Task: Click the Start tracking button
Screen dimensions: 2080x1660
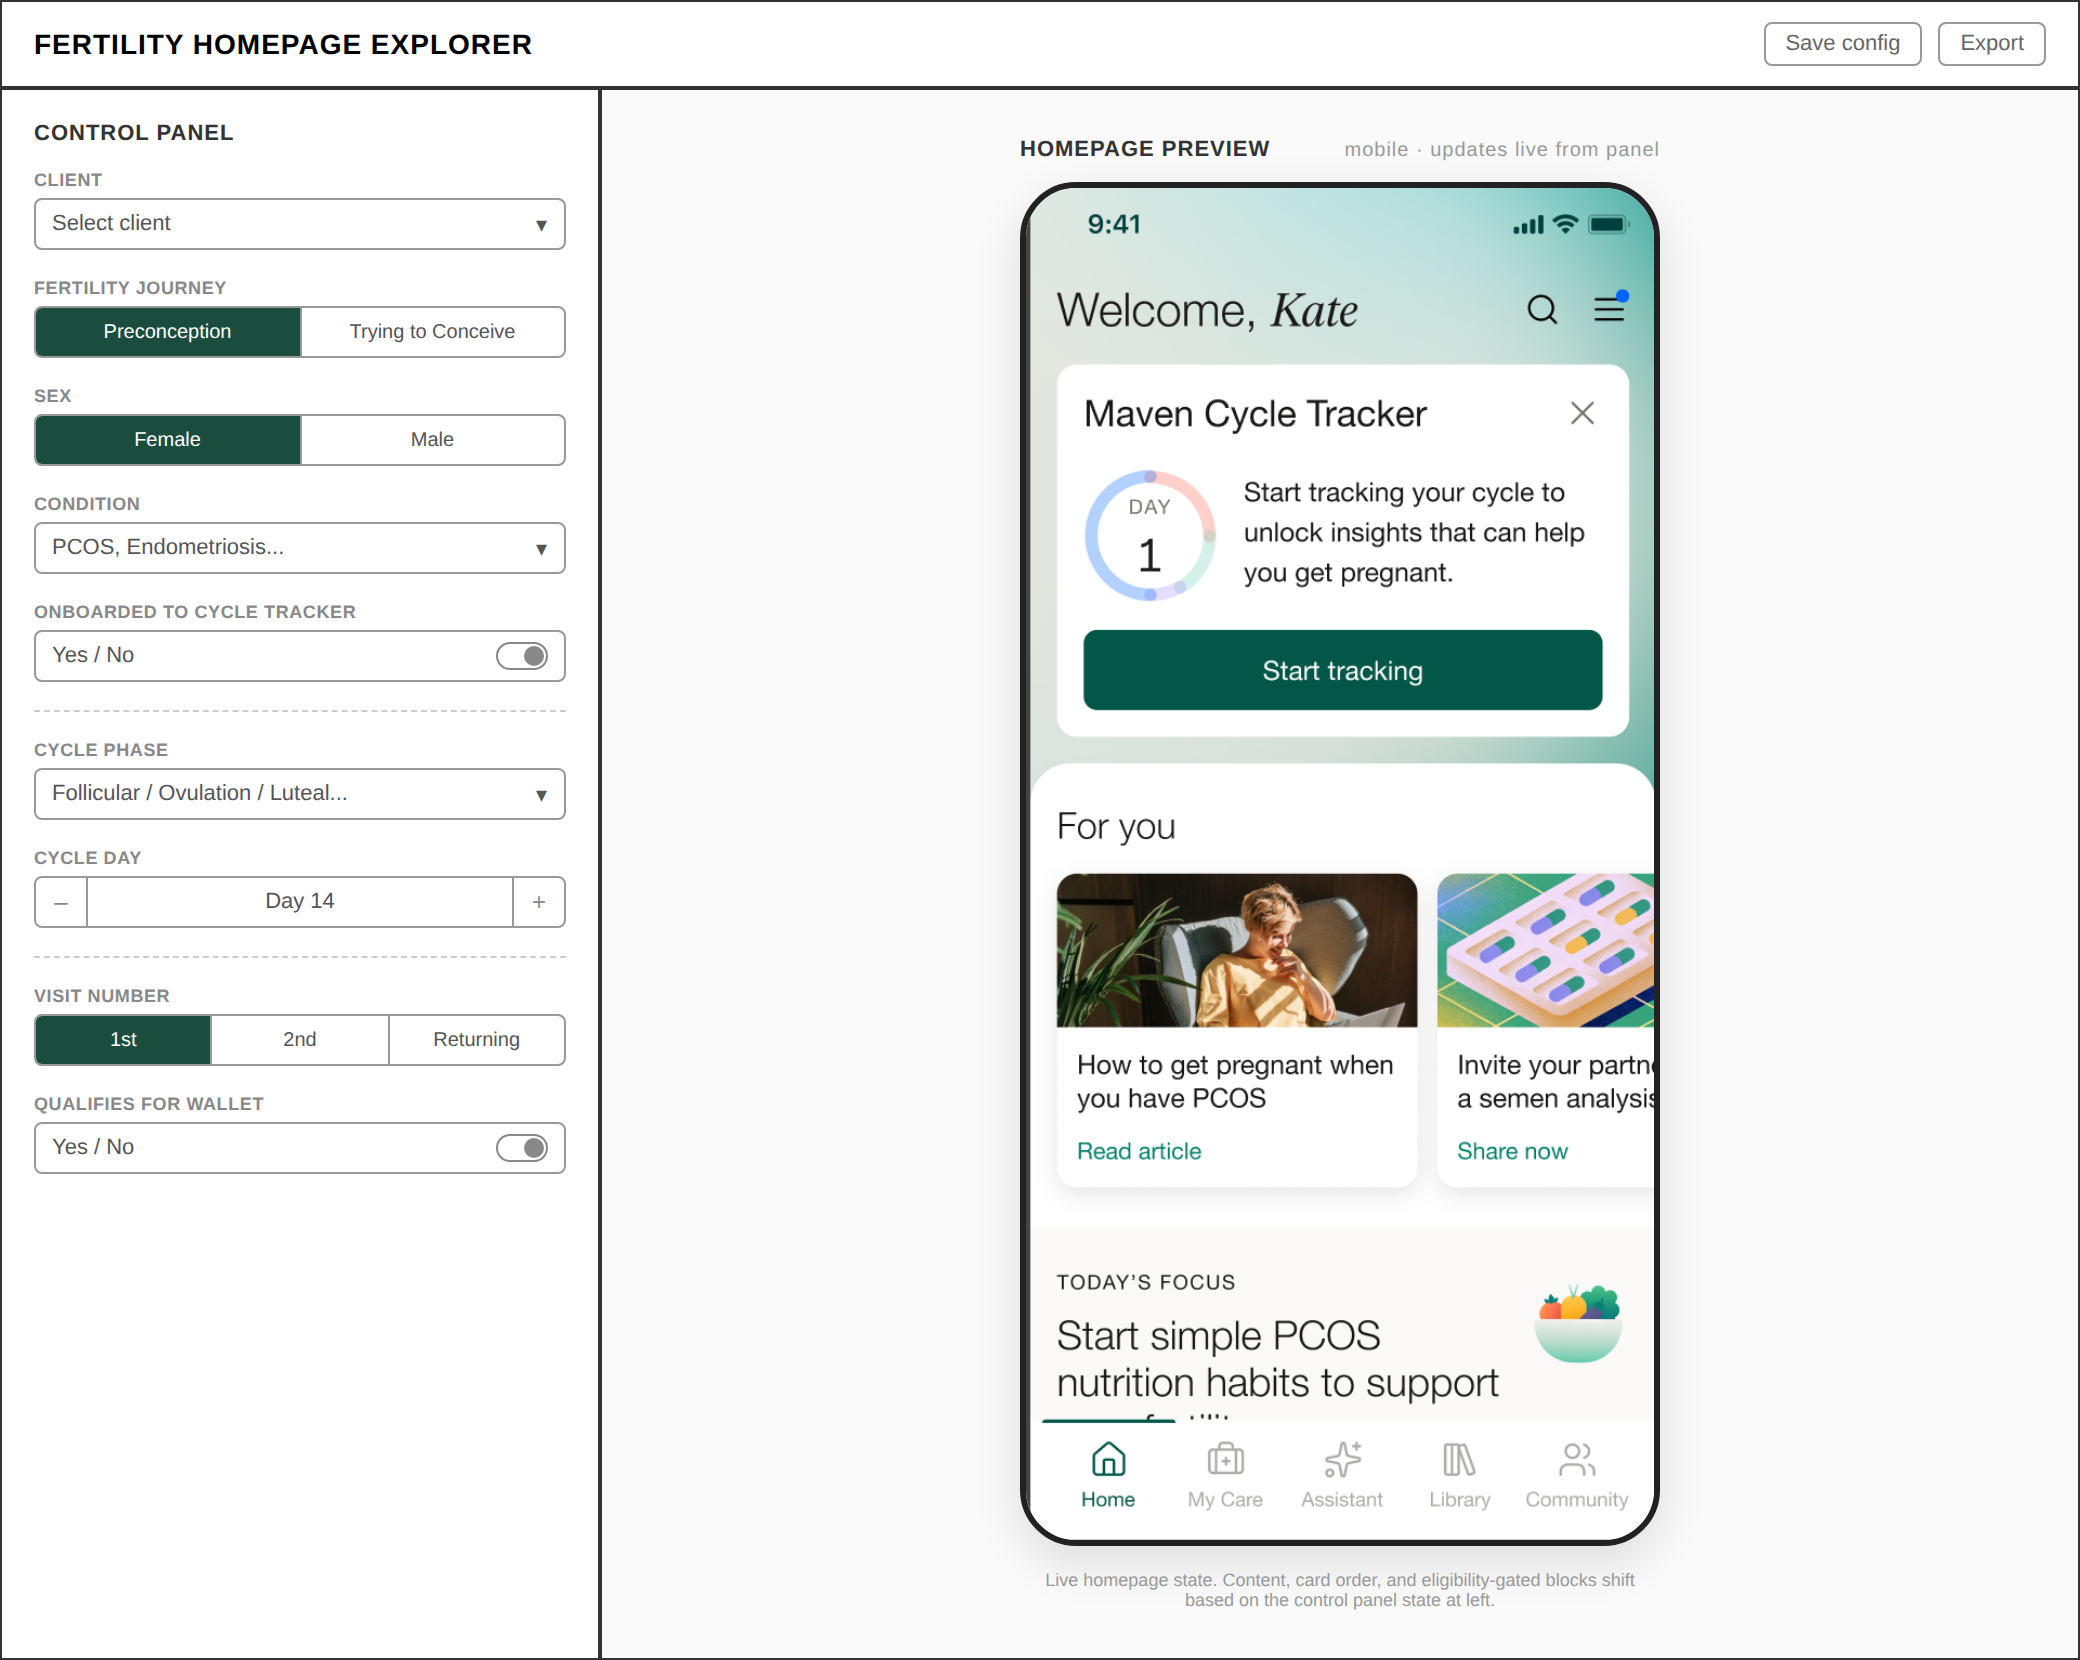Action: pos(1342,670)
